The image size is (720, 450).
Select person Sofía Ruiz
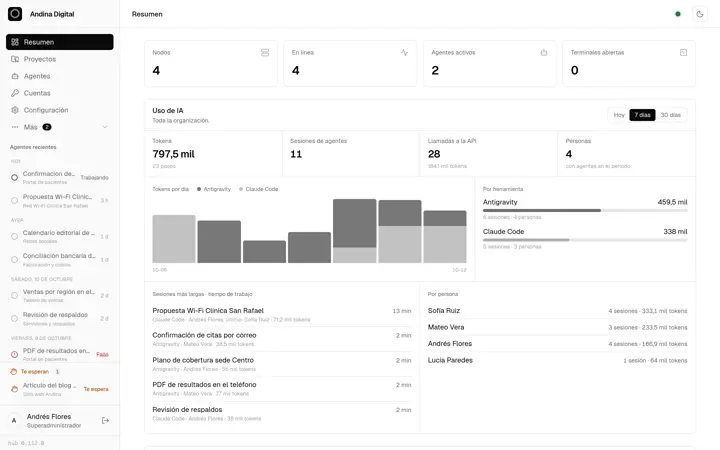pos(557,311)
